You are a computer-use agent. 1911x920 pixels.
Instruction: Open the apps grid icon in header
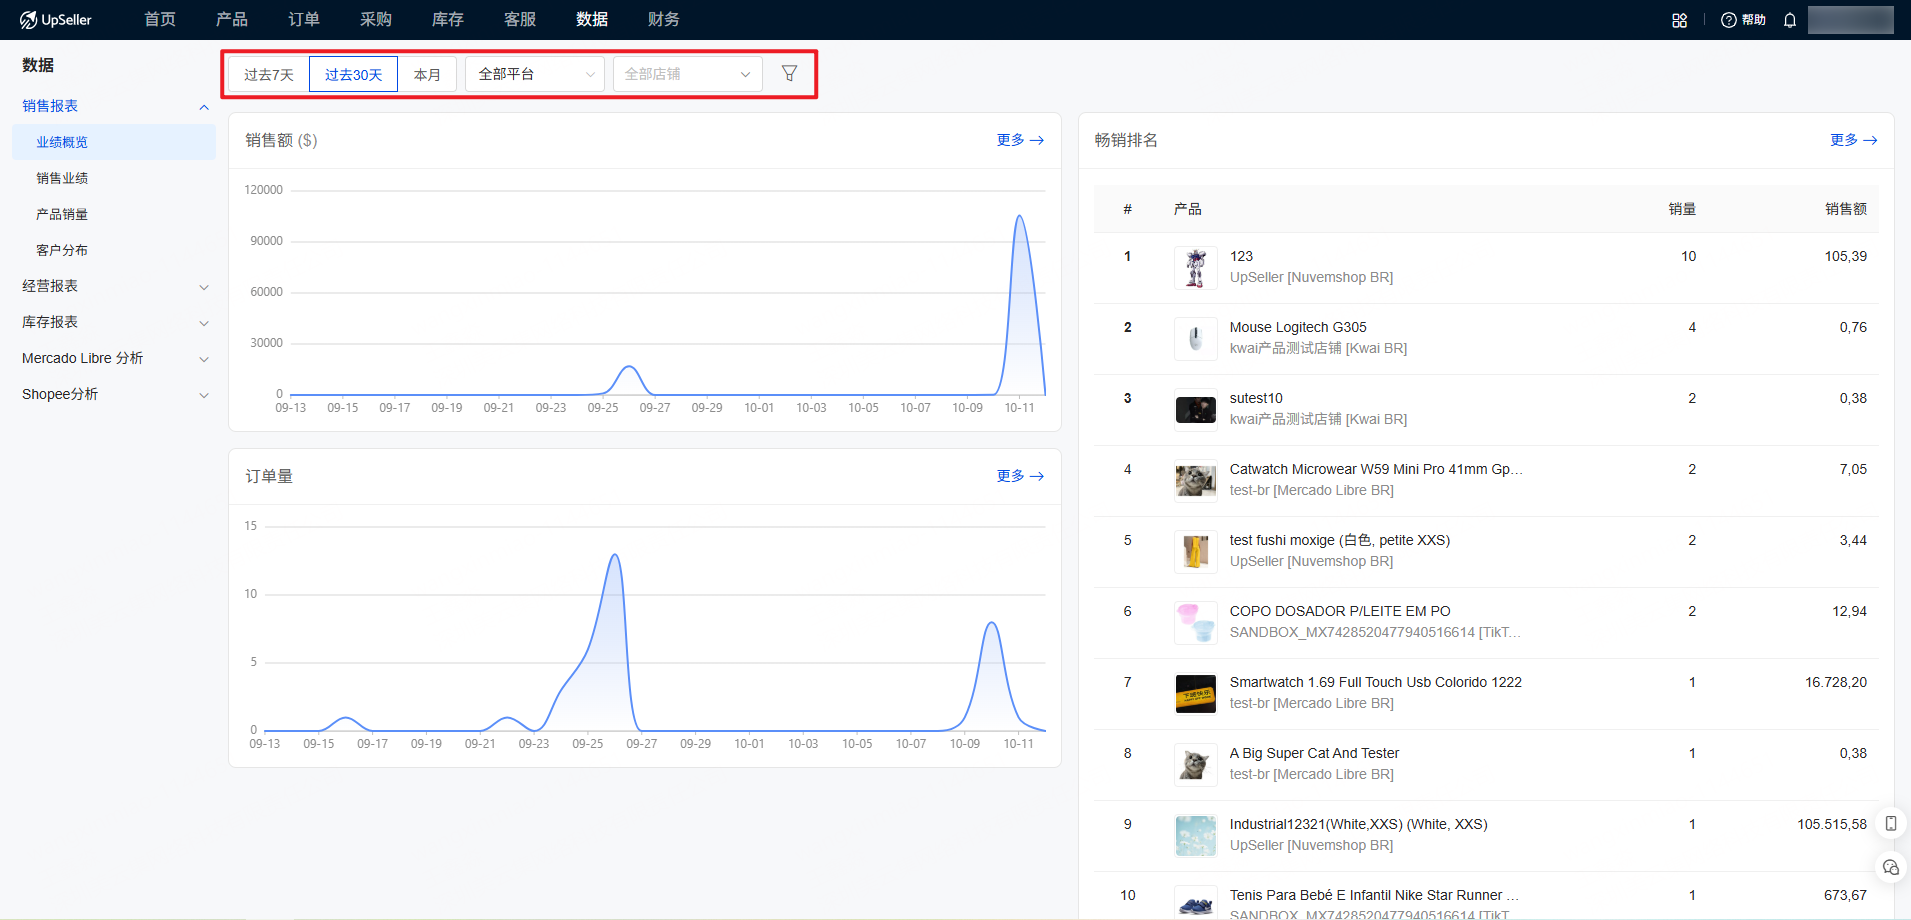point(1679,20)
